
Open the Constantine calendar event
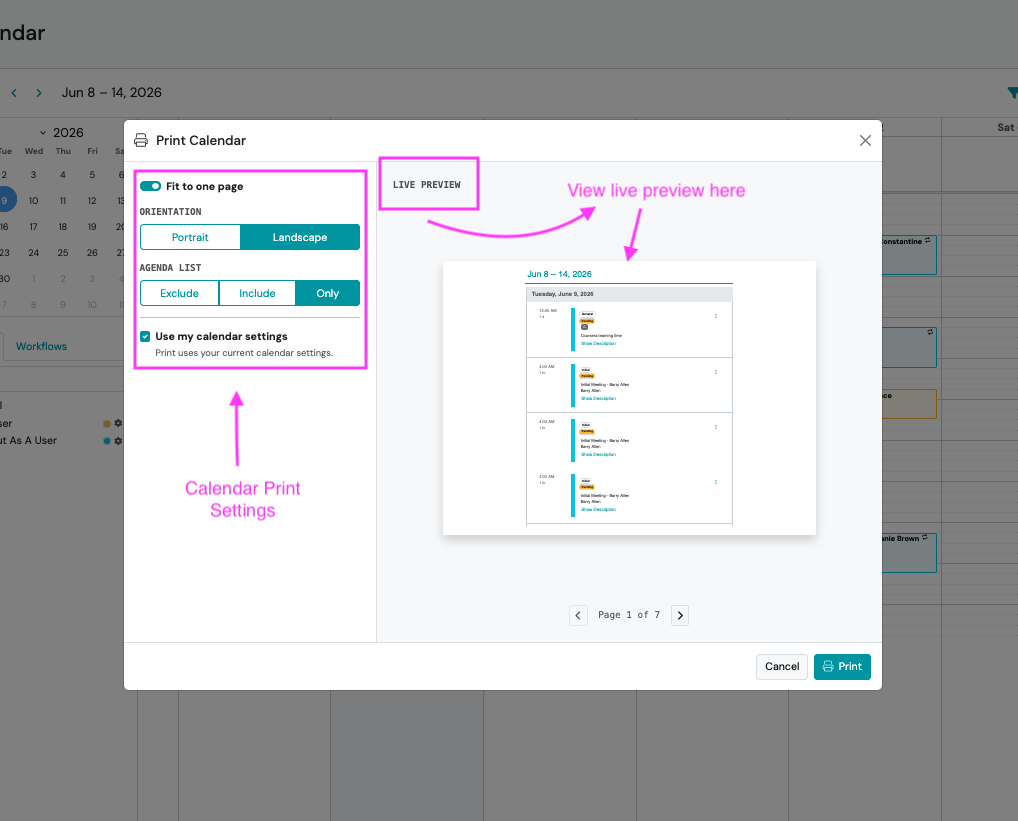click(909, 254)
